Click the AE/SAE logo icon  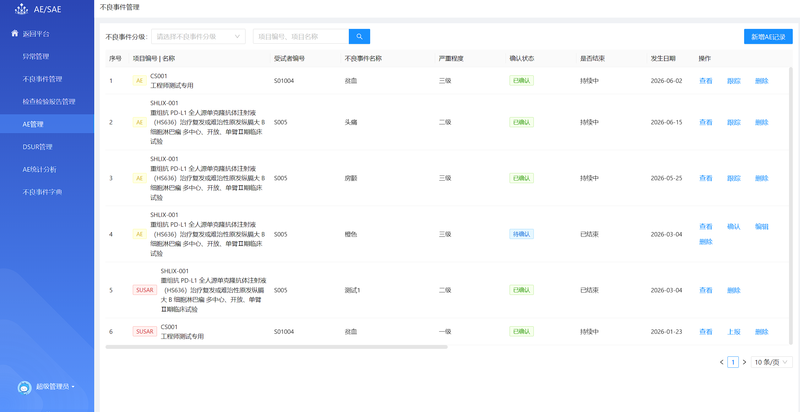click(x=21, y=9)
